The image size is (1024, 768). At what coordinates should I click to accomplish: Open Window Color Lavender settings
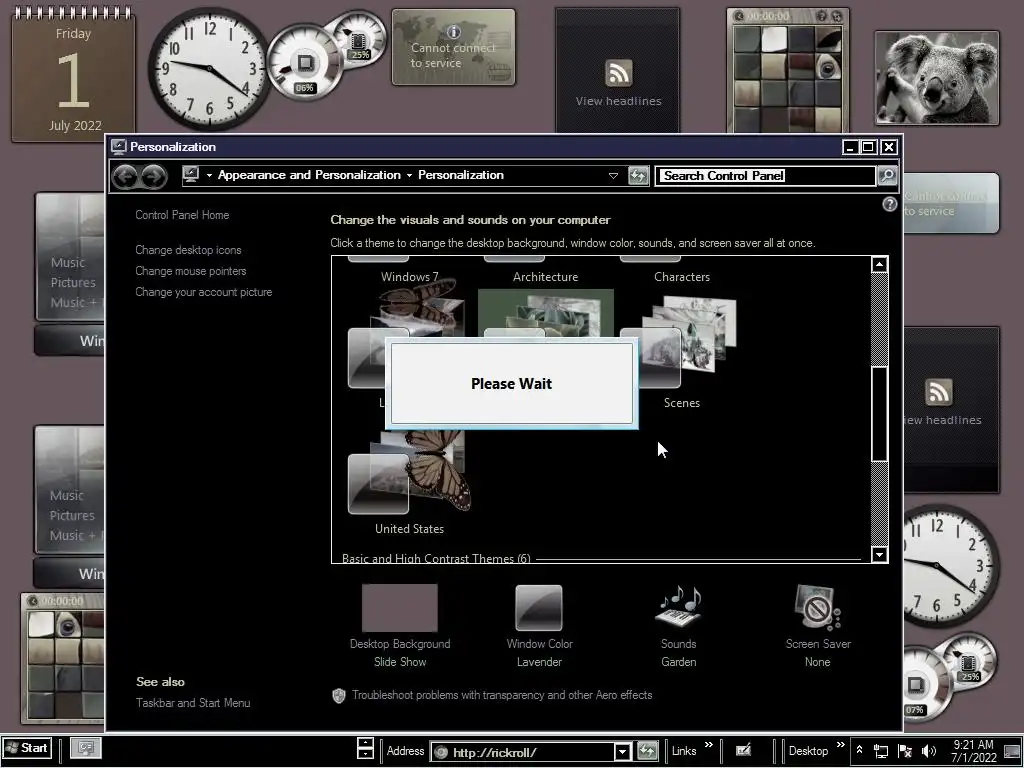(x=539, y=626)
